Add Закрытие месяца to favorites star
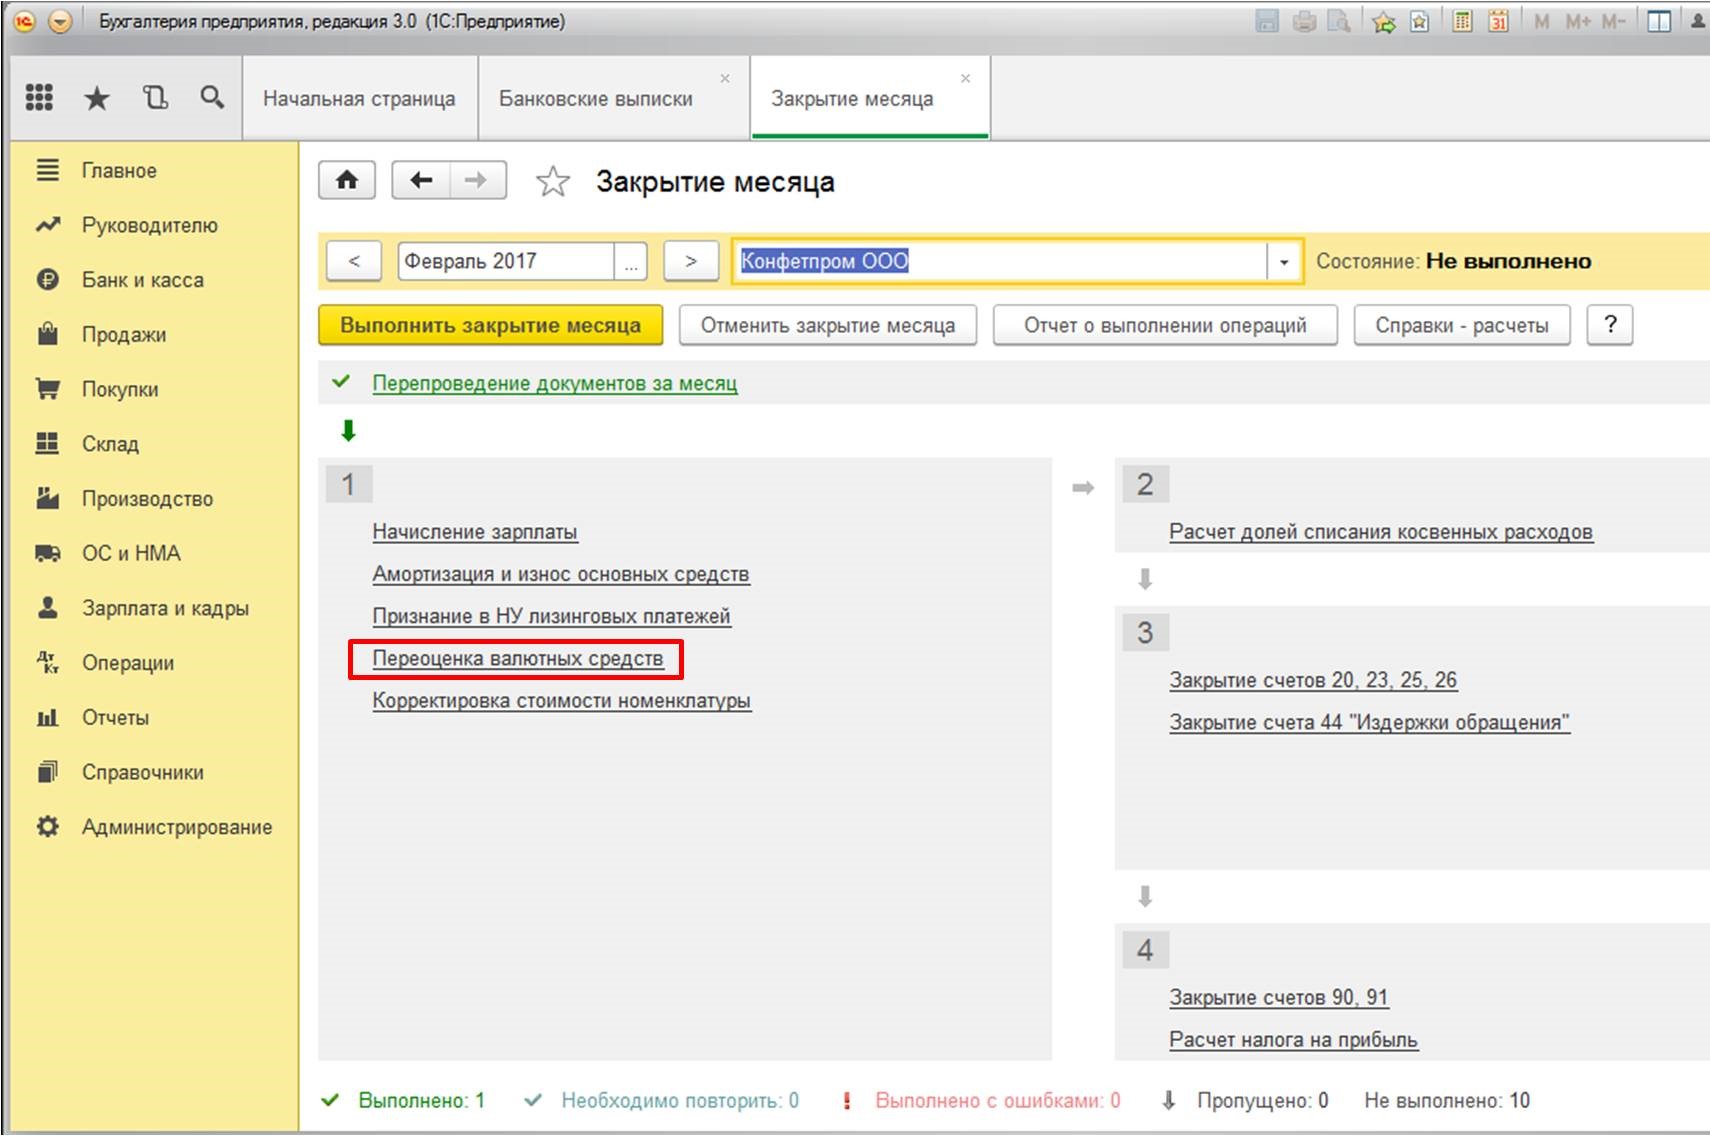The height and width of the screenshot is (1136, 1710). (x=552, y=182)
